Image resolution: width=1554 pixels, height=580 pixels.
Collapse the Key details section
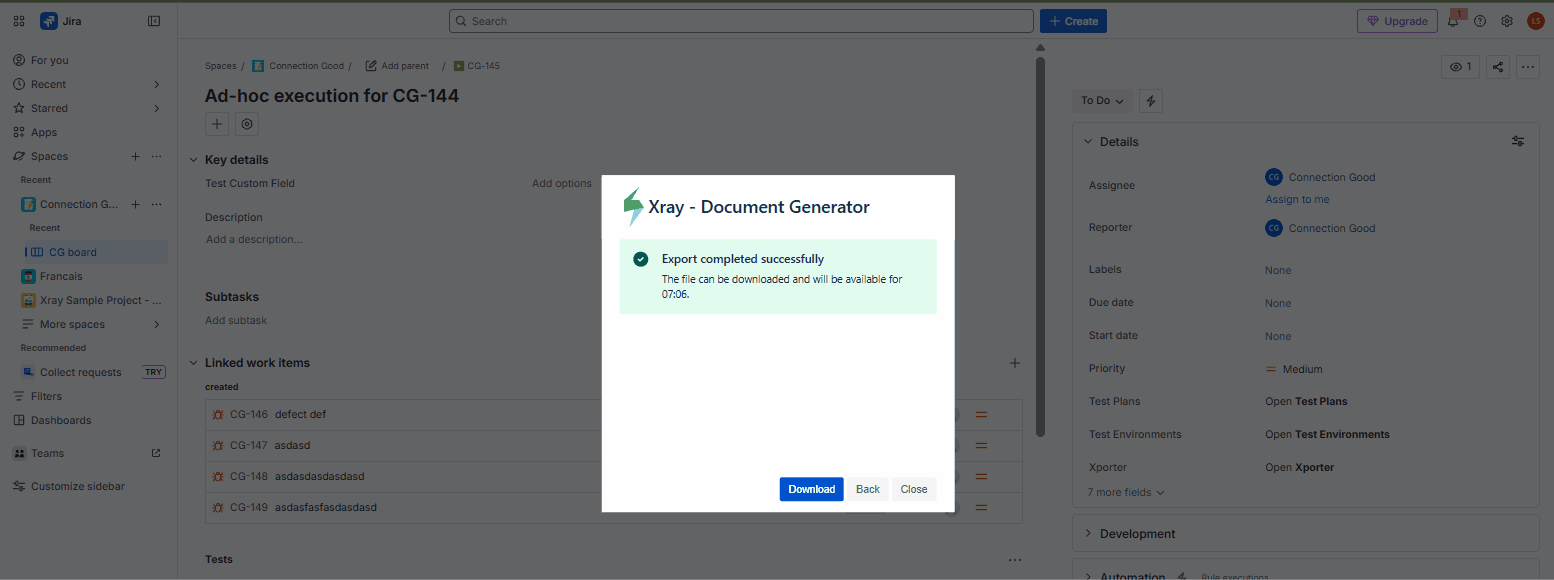click(x=194, y=160)
